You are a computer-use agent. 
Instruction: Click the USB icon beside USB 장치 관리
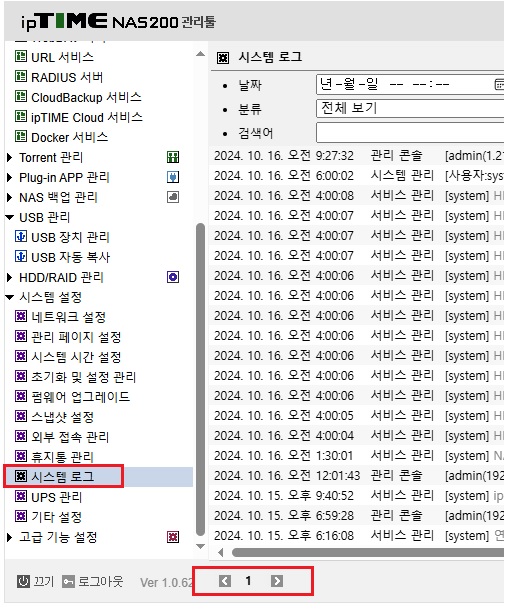pos(21,237)
